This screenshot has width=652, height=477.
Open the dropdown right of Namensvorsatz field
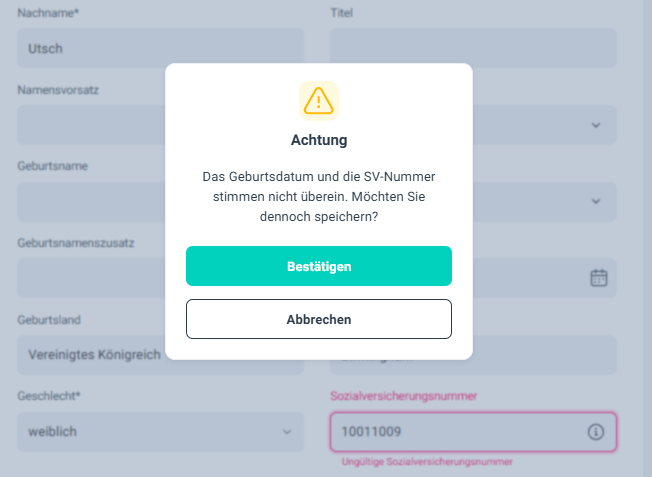tap(596, 125)
